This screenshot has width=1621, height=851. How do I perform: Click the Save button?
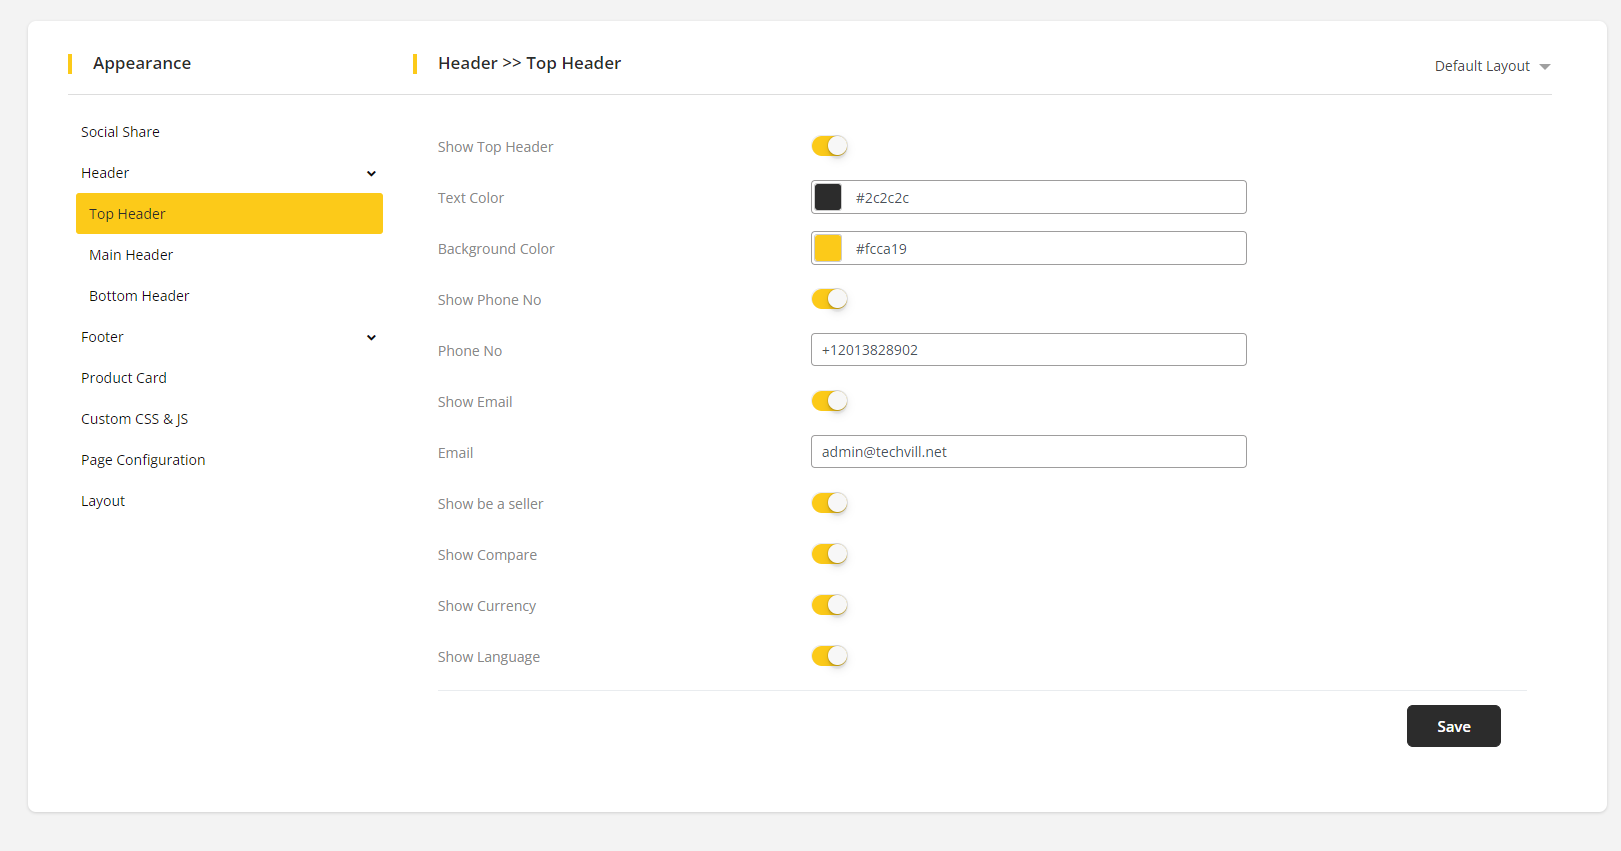pyautogui.click(x=1453, y=726)
